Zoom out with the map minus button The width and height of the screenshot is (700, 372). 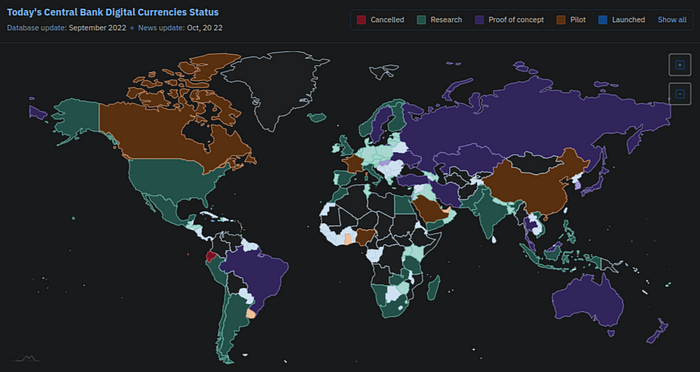(x=679, y=94)
